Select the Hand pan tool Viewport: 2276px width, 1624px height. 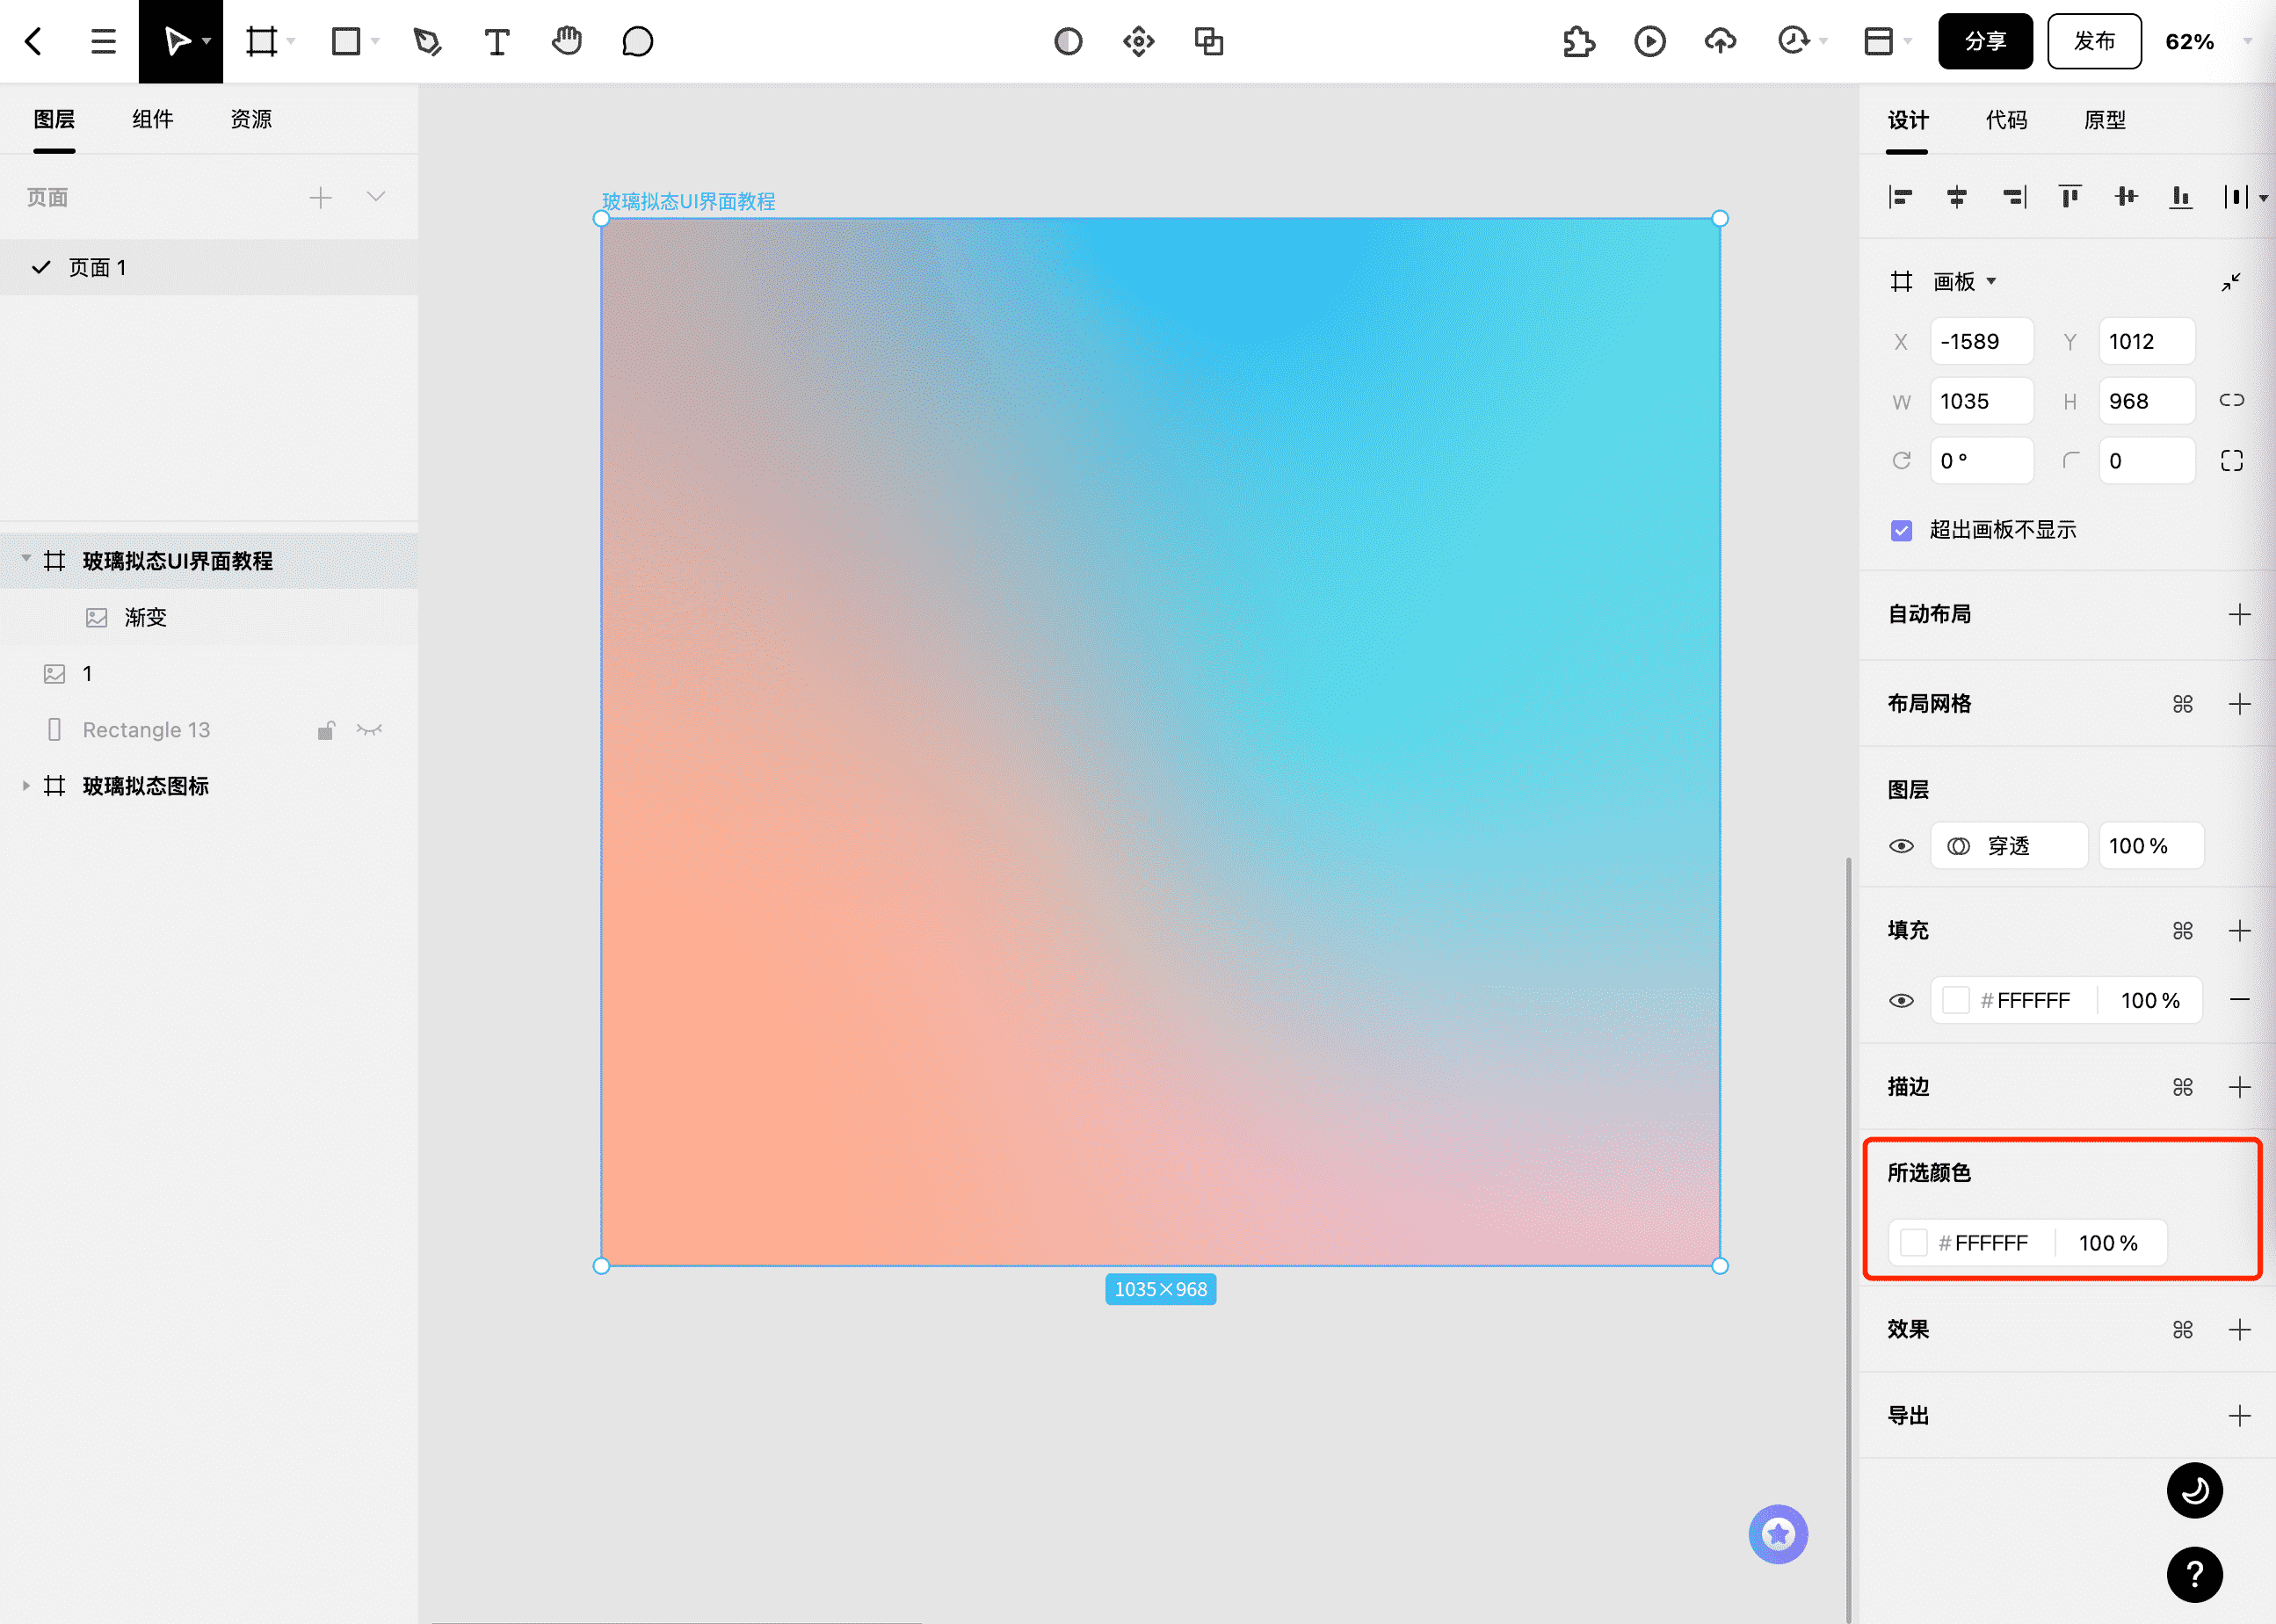[567, 41]
